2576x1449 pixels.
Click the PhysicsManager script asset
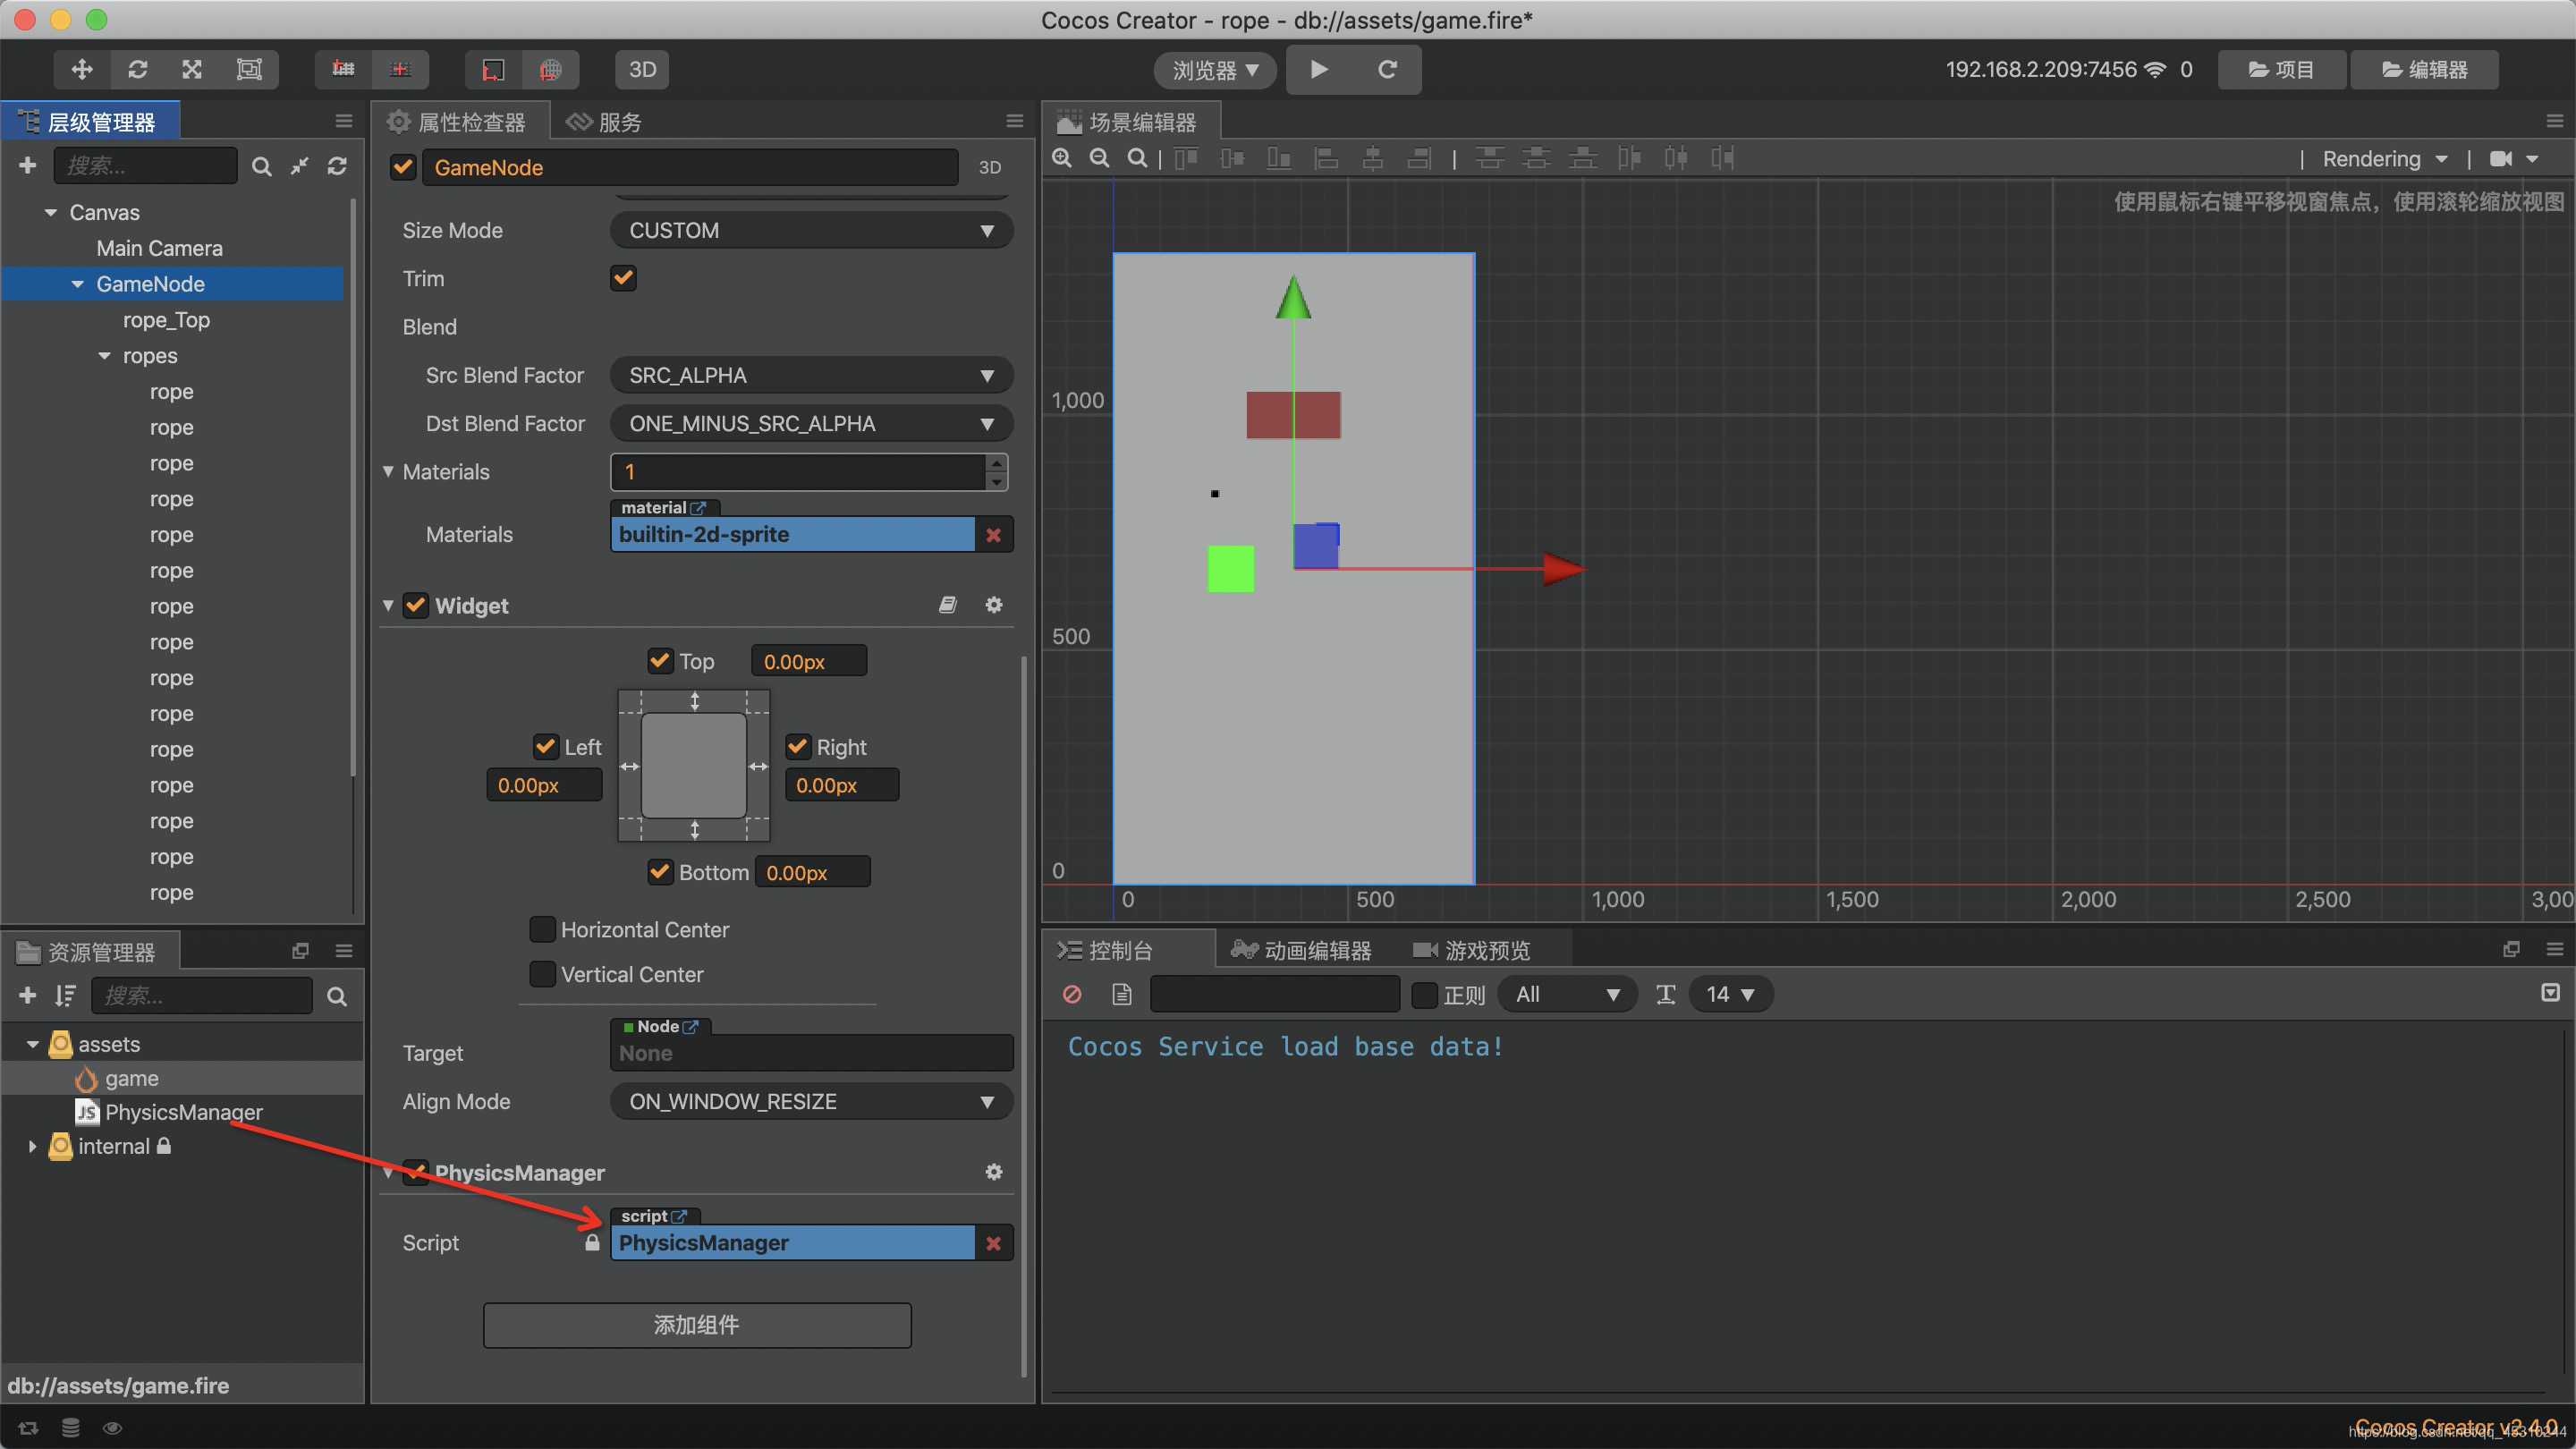(182, 1111)
